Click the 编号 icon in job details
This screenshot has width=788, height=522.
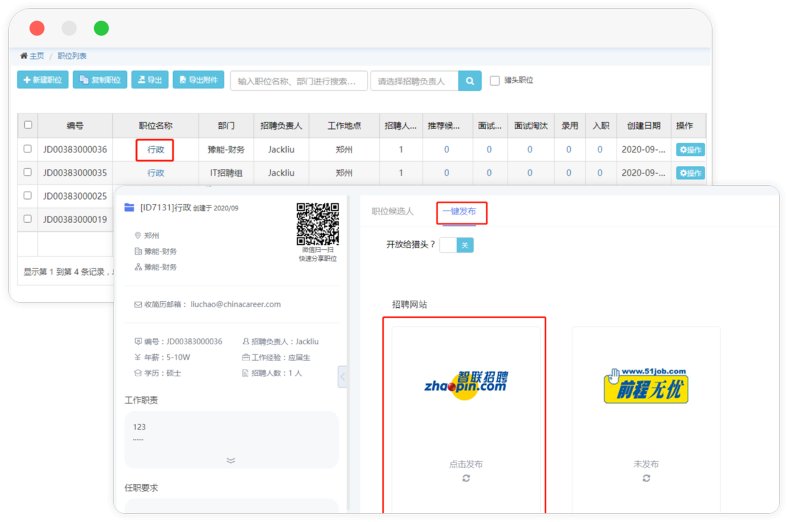[138, 342]
